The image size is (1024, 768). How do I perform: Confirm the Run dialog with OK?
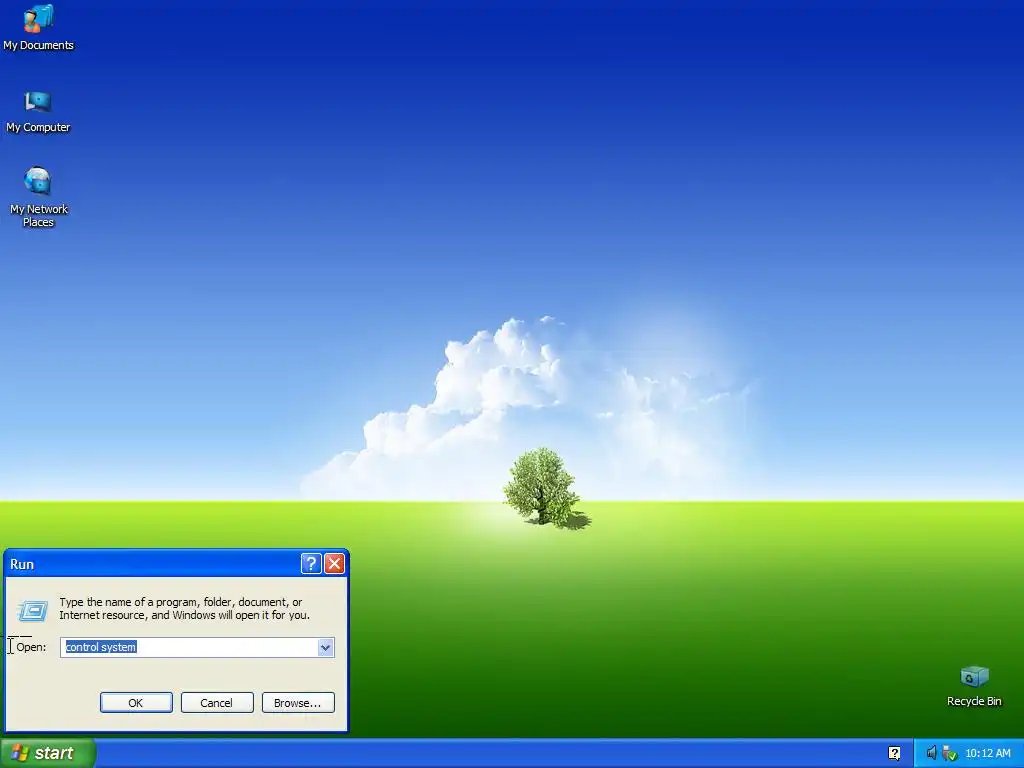pos(136,703)
